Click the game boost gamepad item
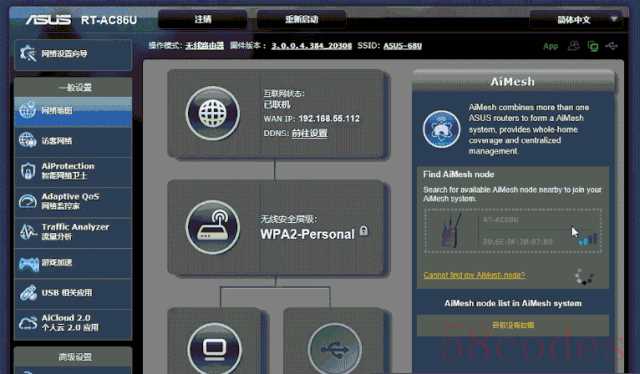The width and height of the screenshot is (640, 374). click(x=73, y=263)
